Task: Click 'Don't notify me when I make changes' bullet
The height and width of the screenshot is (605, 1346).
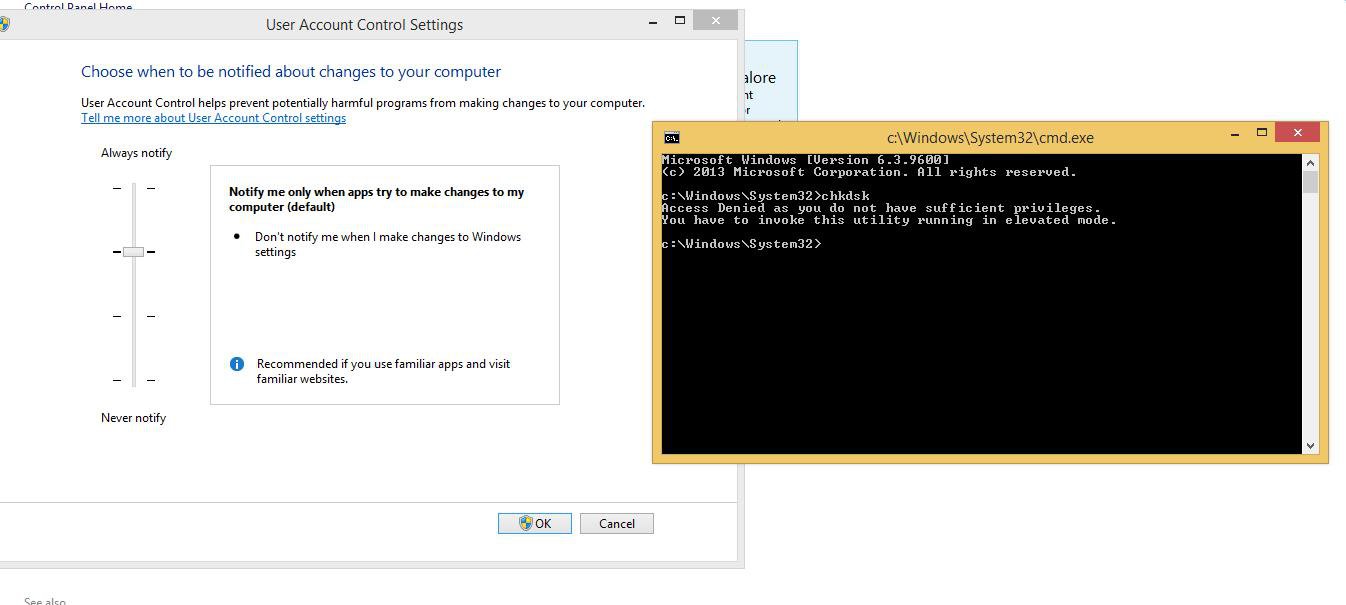Action: click(388, 244)
